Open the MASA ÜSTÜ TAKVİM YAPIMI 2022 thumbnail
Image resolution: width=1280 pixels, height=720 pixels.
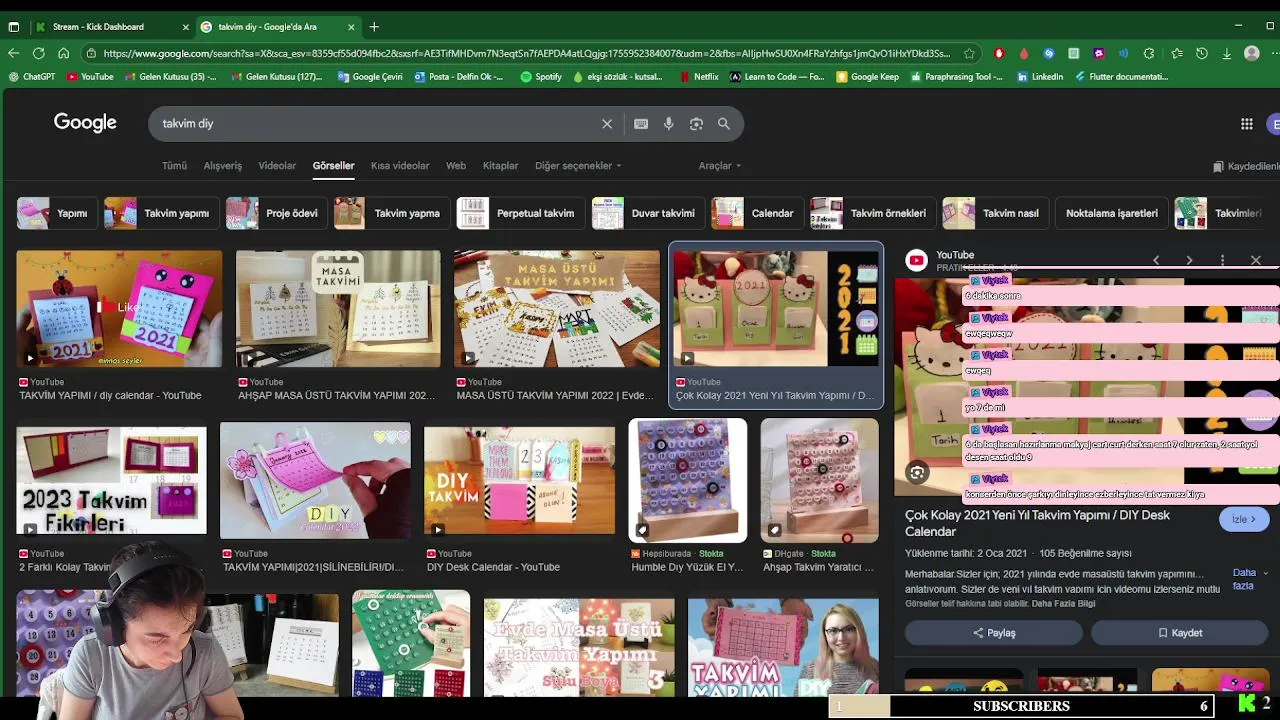click(x=557, y=309)
